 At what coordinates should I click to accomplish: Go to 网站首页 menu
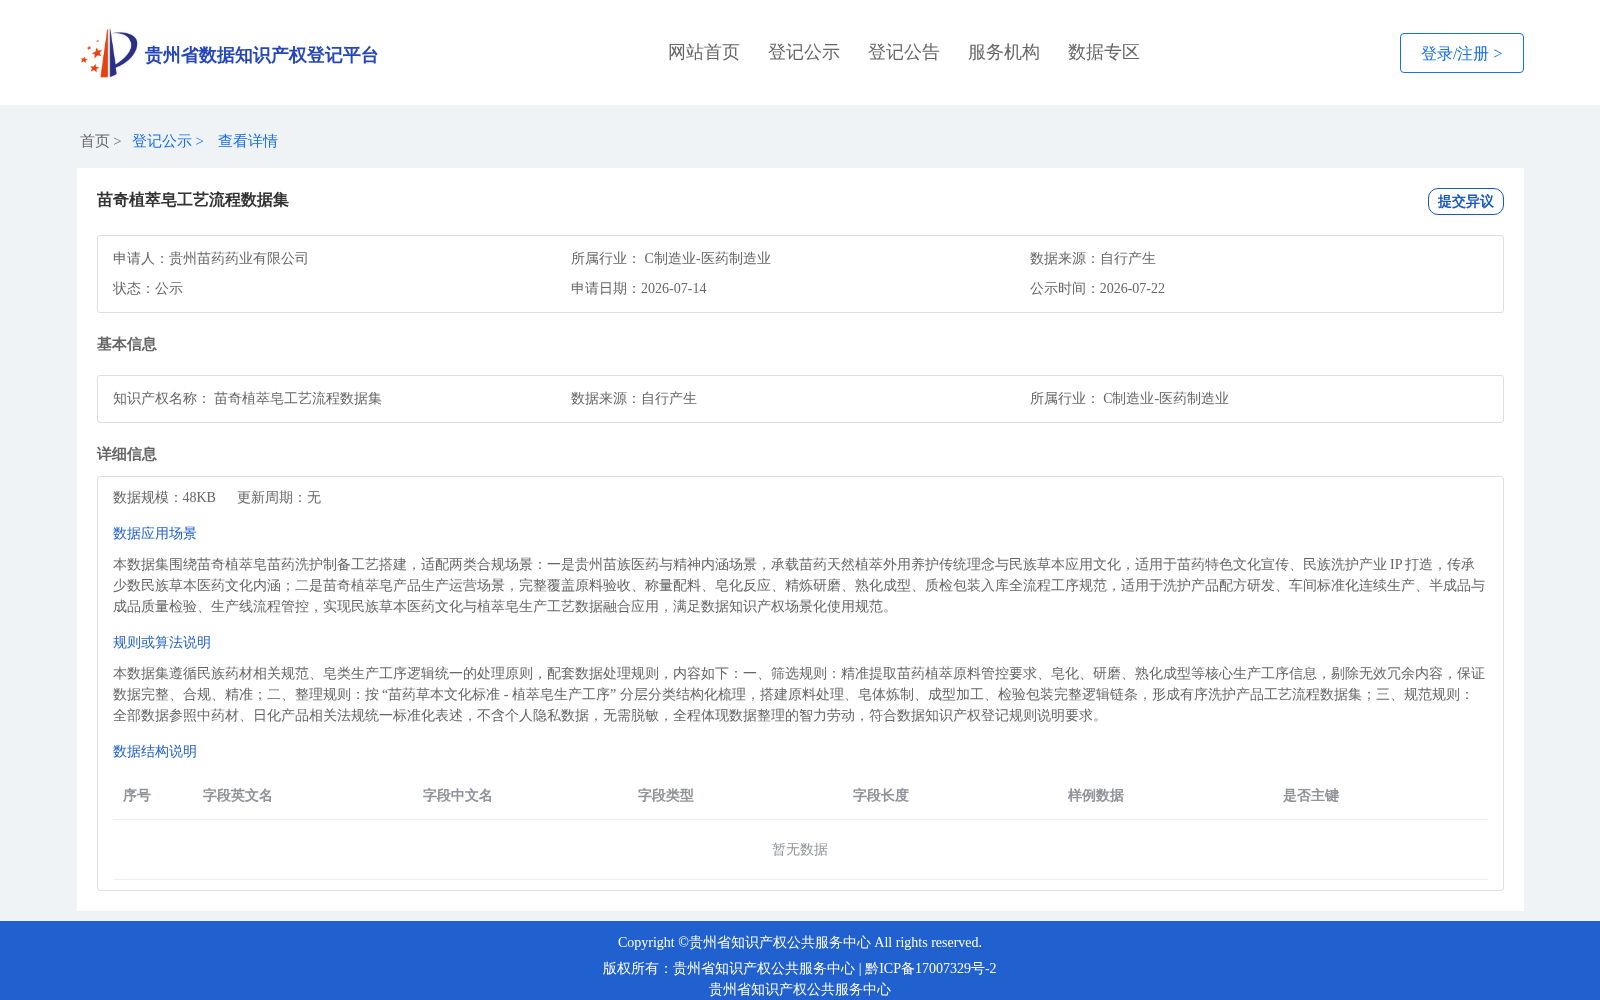coord(704,52)
